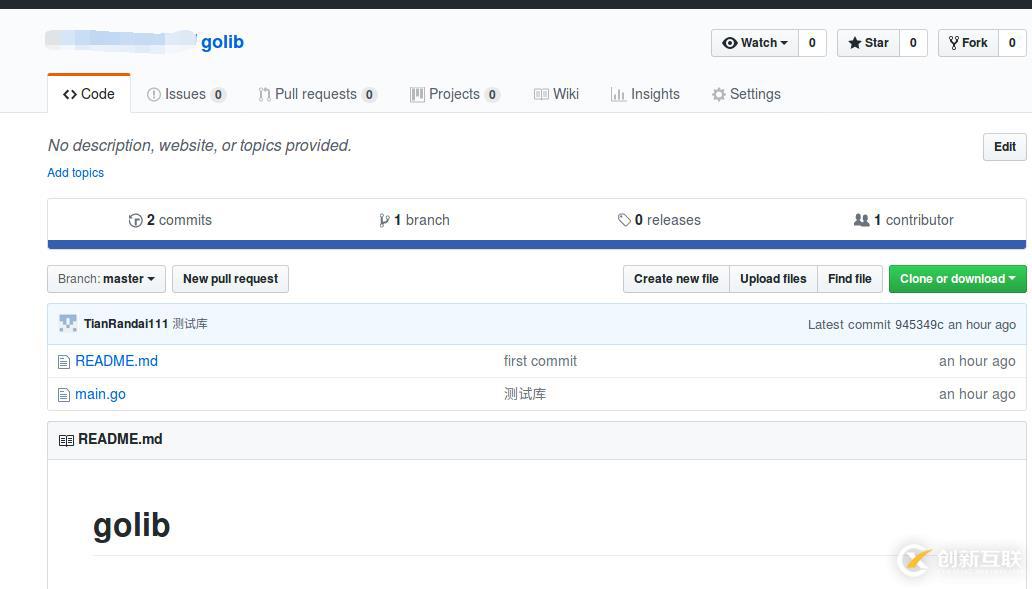Image resolution: width=1032 pixels, height=589 pixels.
Task: View the Insights tab
Action: [x=646, y=94]
